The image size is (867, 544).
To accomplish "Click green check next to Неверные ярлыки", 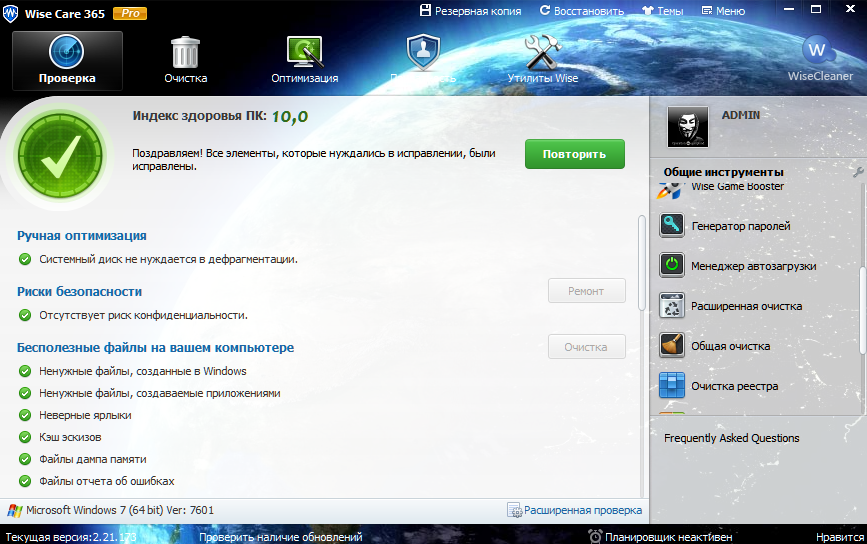I will click(25, 415).
